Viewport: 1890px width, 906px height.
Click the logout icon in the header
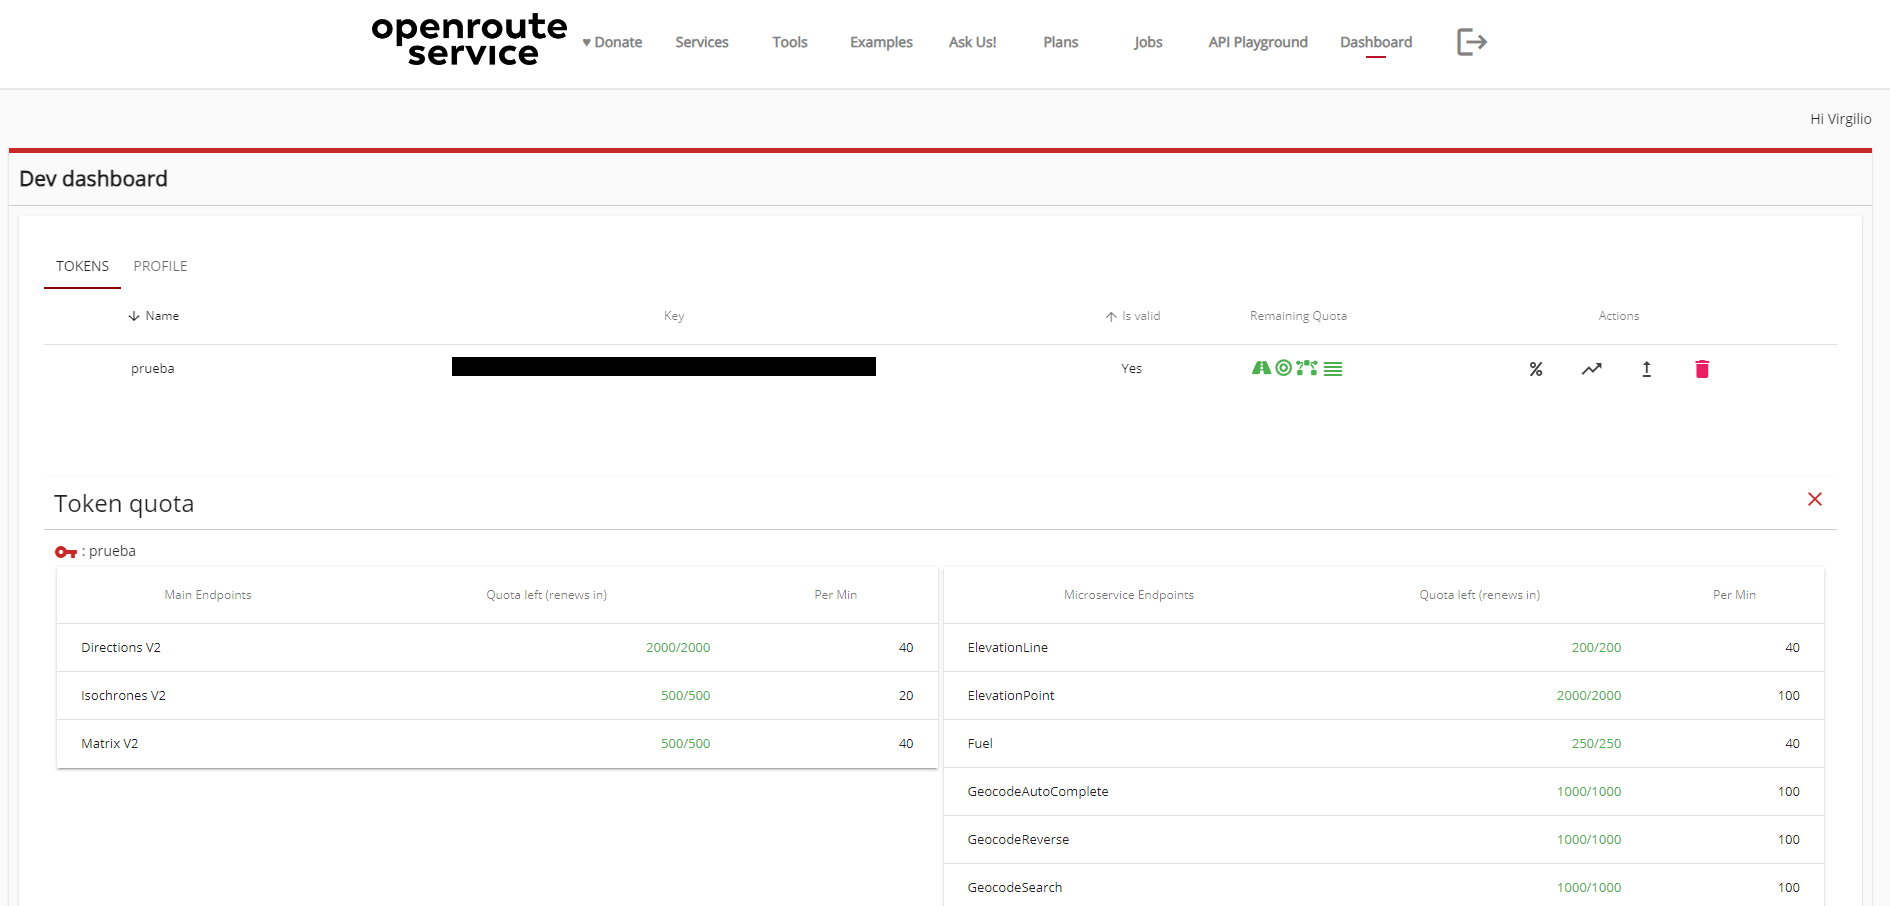(x=1472, y=42)
